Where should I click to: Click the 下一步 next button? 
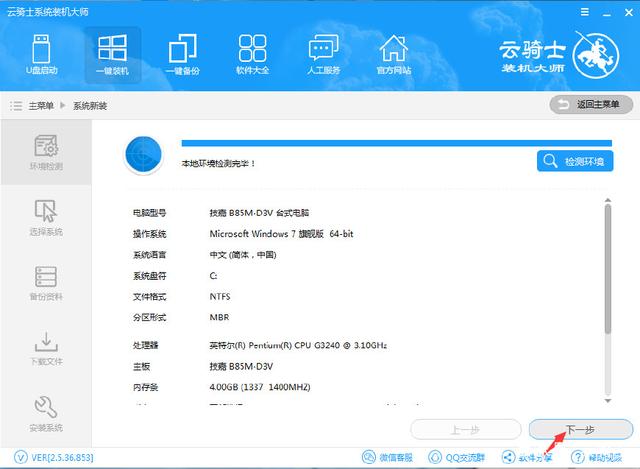tap(581, 429)
